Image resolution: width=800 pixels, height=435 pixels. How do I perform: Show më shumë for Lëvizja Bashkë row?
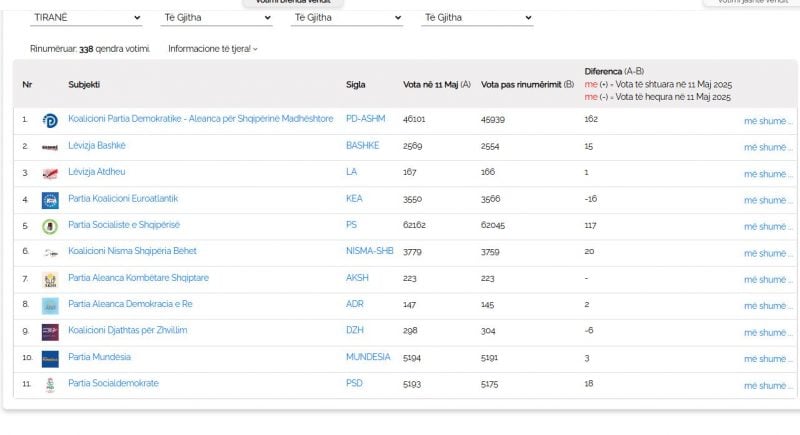coord(768,147)
